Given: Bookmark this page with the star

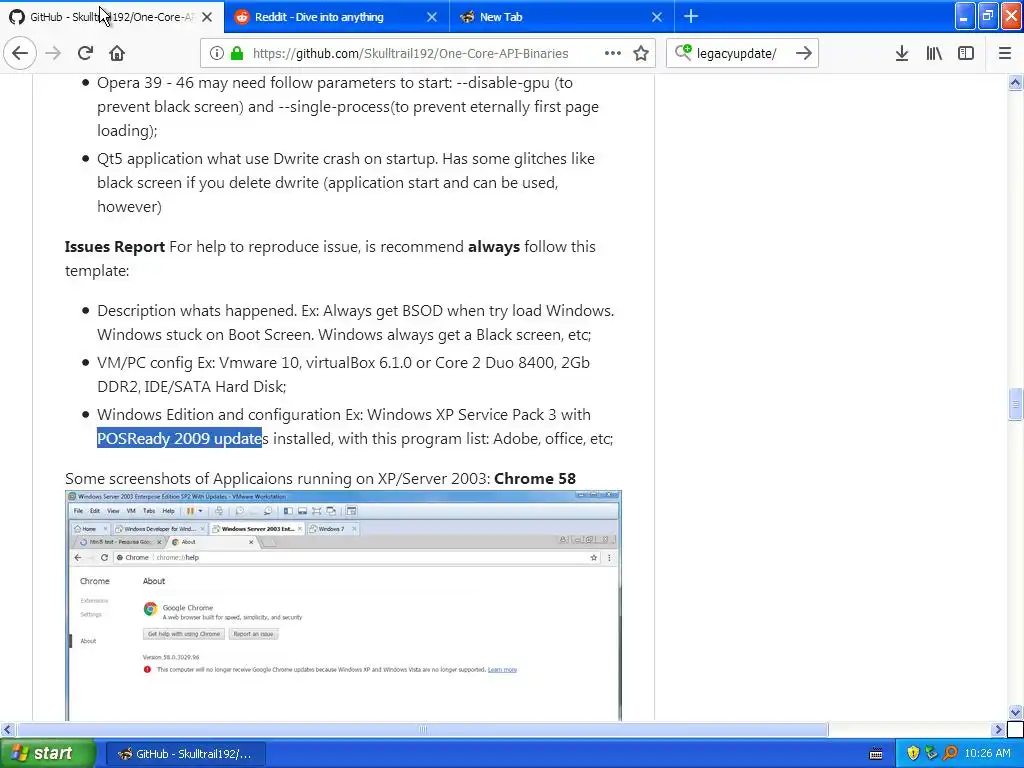Looking at the screenshot, I should click(641, 53).
